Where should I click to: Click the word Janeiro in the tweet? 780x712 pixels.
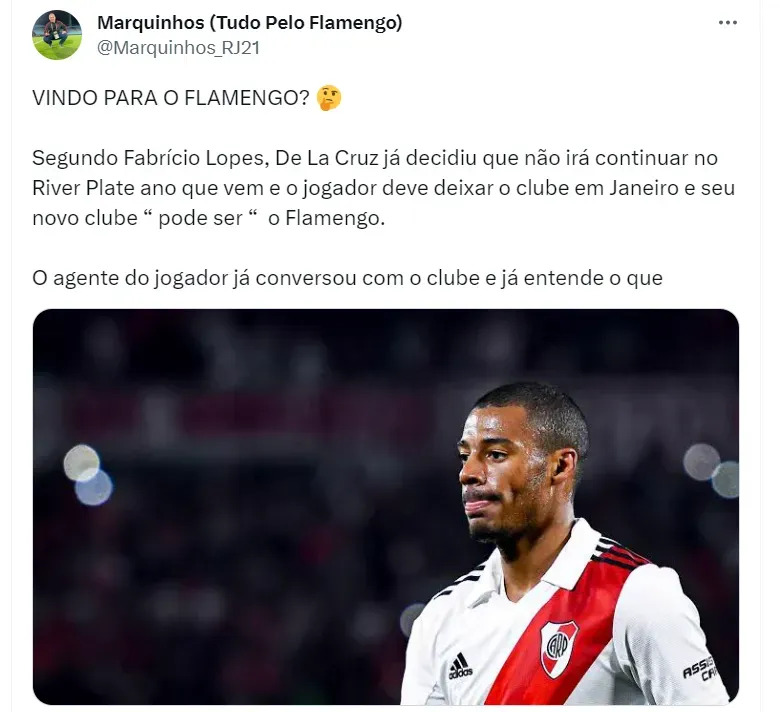(x=644, y=188)
